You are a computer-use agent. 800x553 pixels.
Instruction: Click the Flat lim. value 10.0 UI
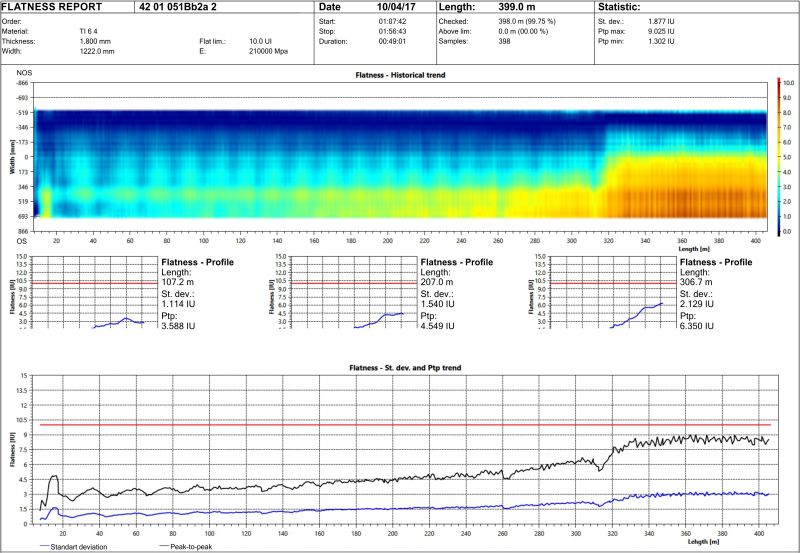click(262, 41)
